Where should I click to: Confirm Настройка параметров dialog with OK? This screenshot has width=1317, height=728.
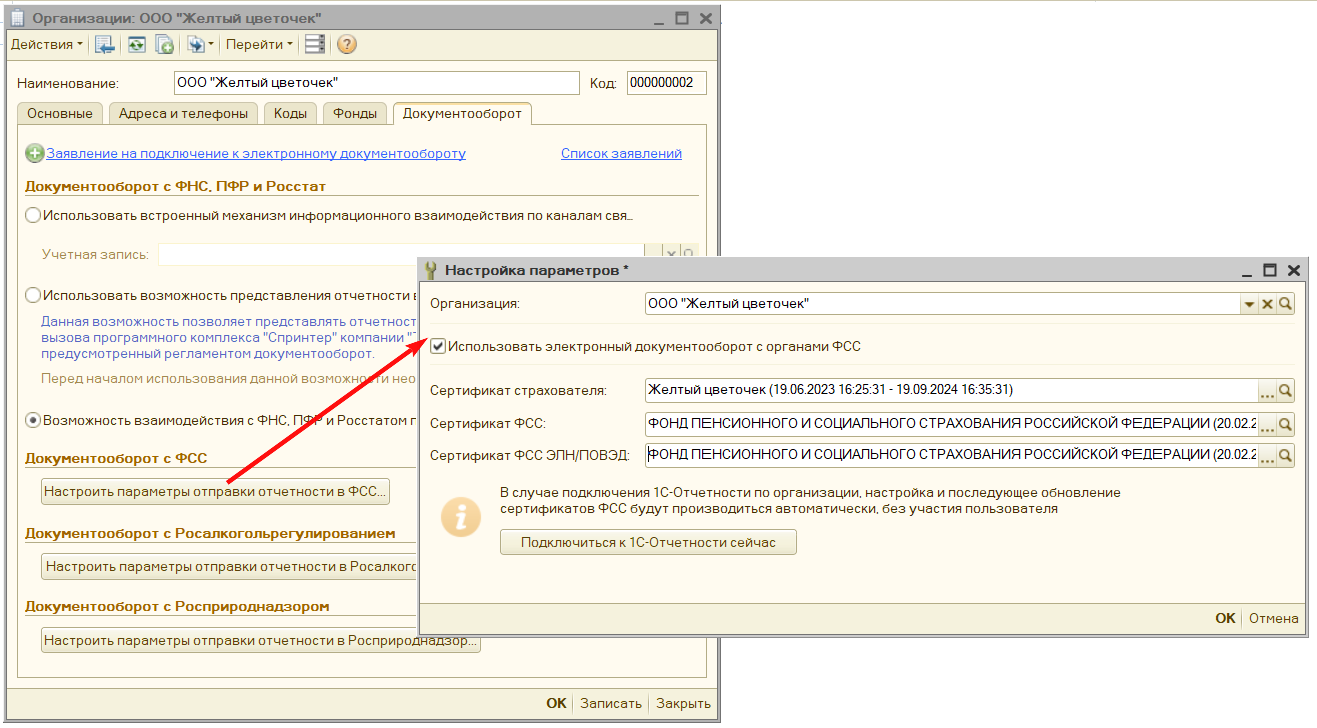(1225, 618)
